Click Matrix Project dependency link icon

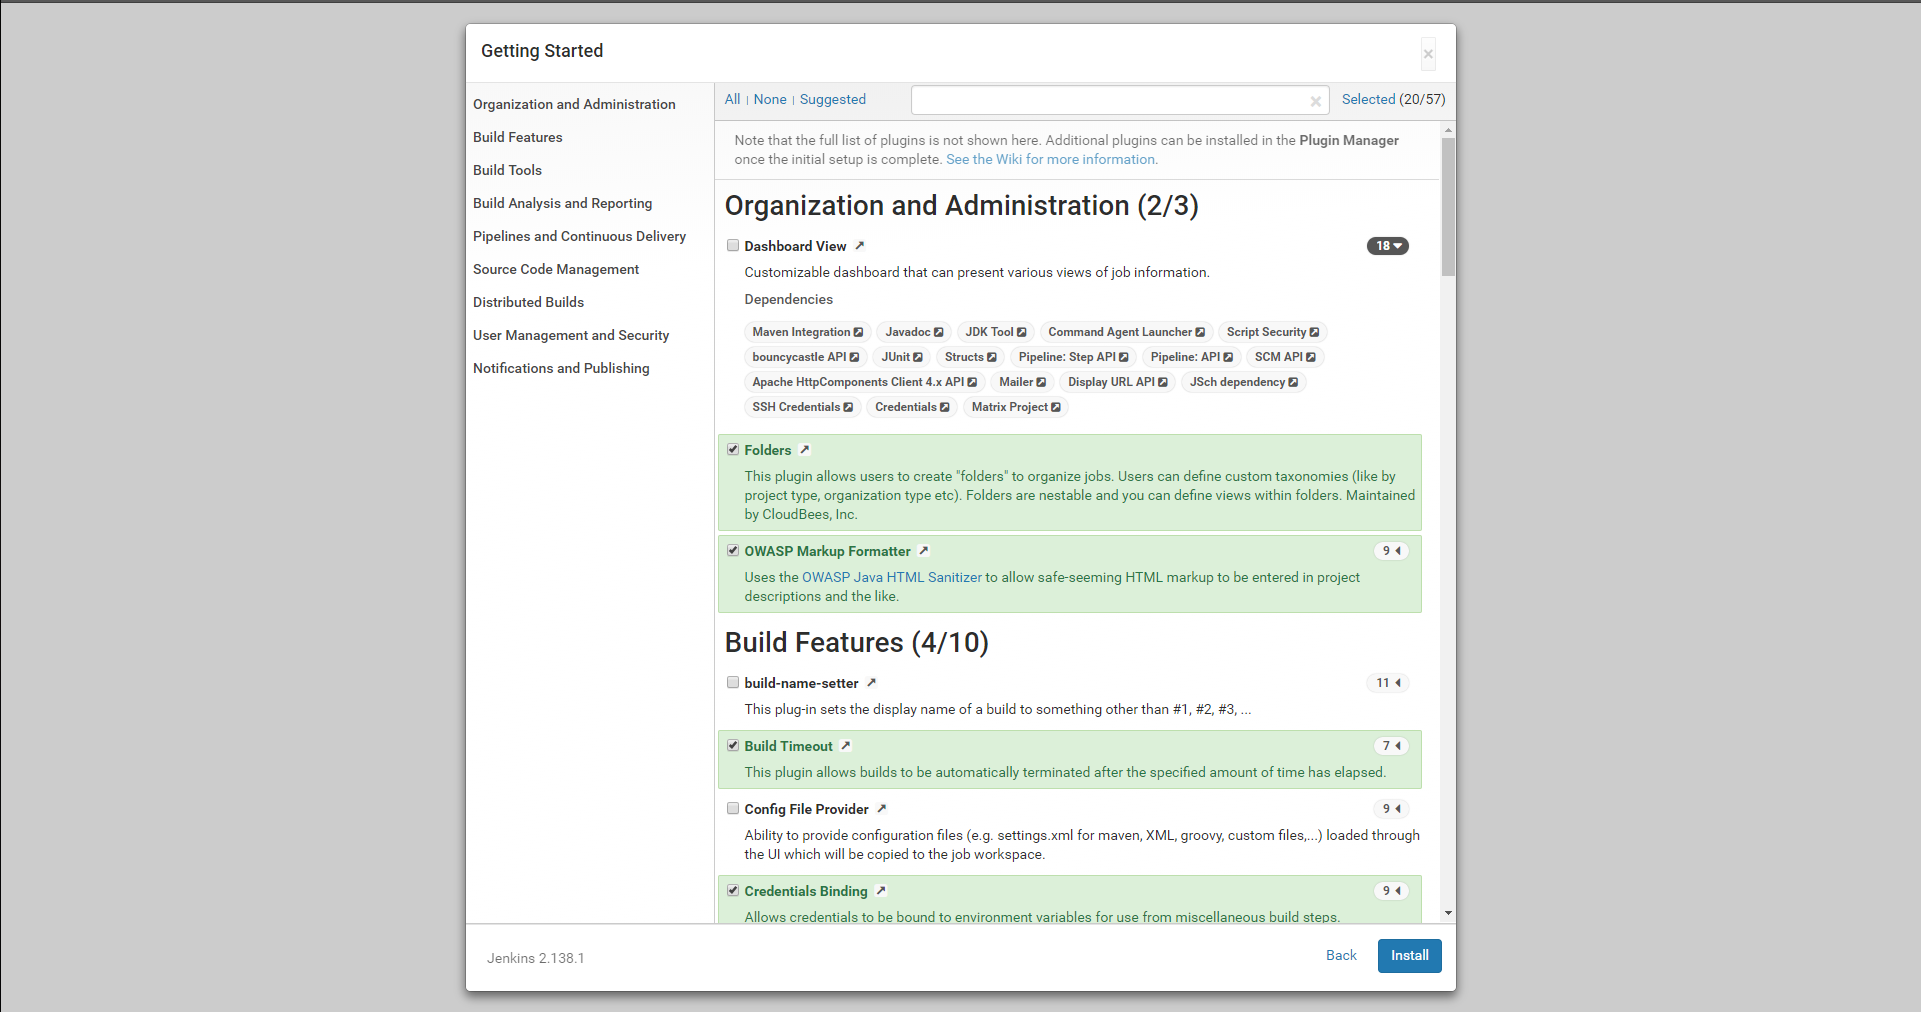[1055, 407]
